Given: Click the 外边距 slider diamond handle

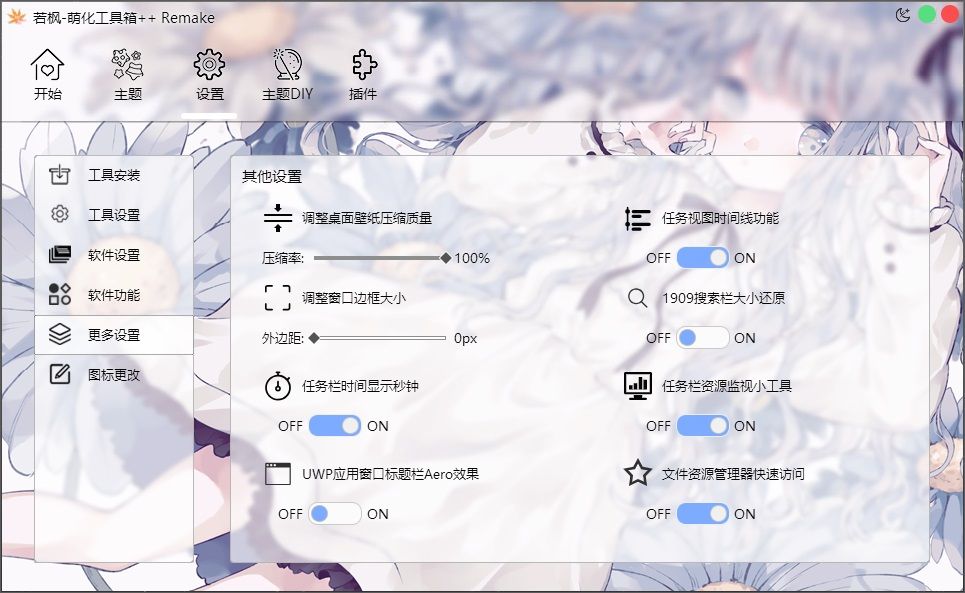Looking at the screenshot, I should [x=314, y=338].
